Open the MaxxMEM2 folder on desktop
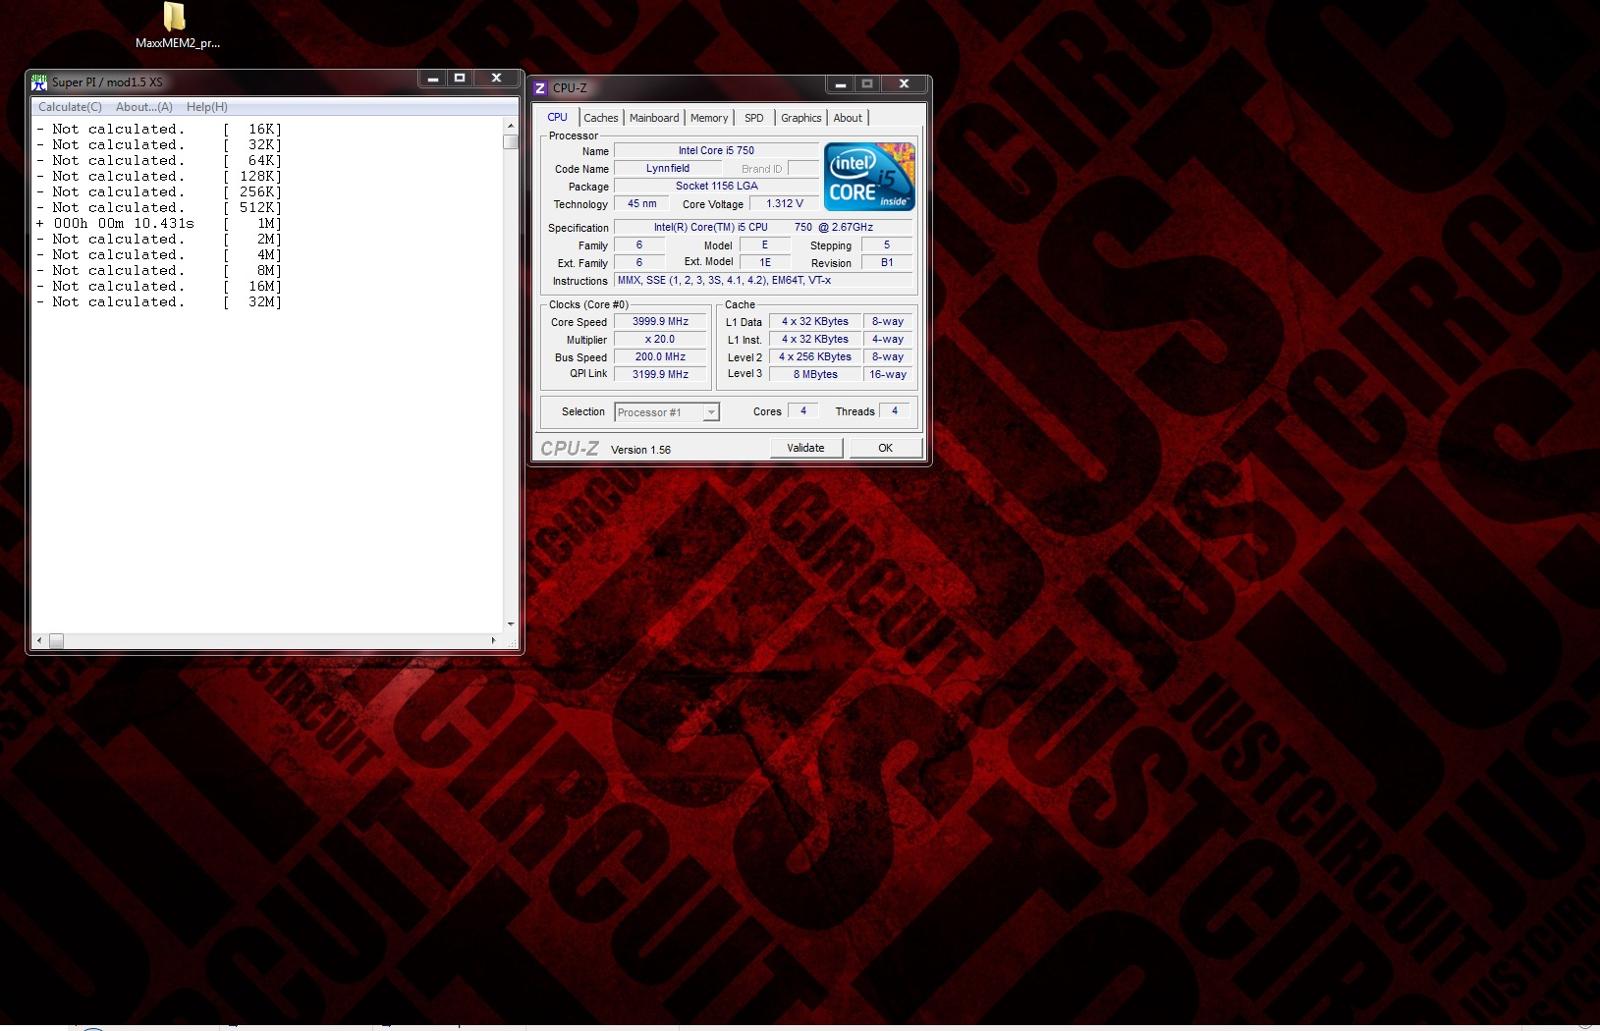Viewport: 1600px width, 1031px height. [x=176, y=25]
